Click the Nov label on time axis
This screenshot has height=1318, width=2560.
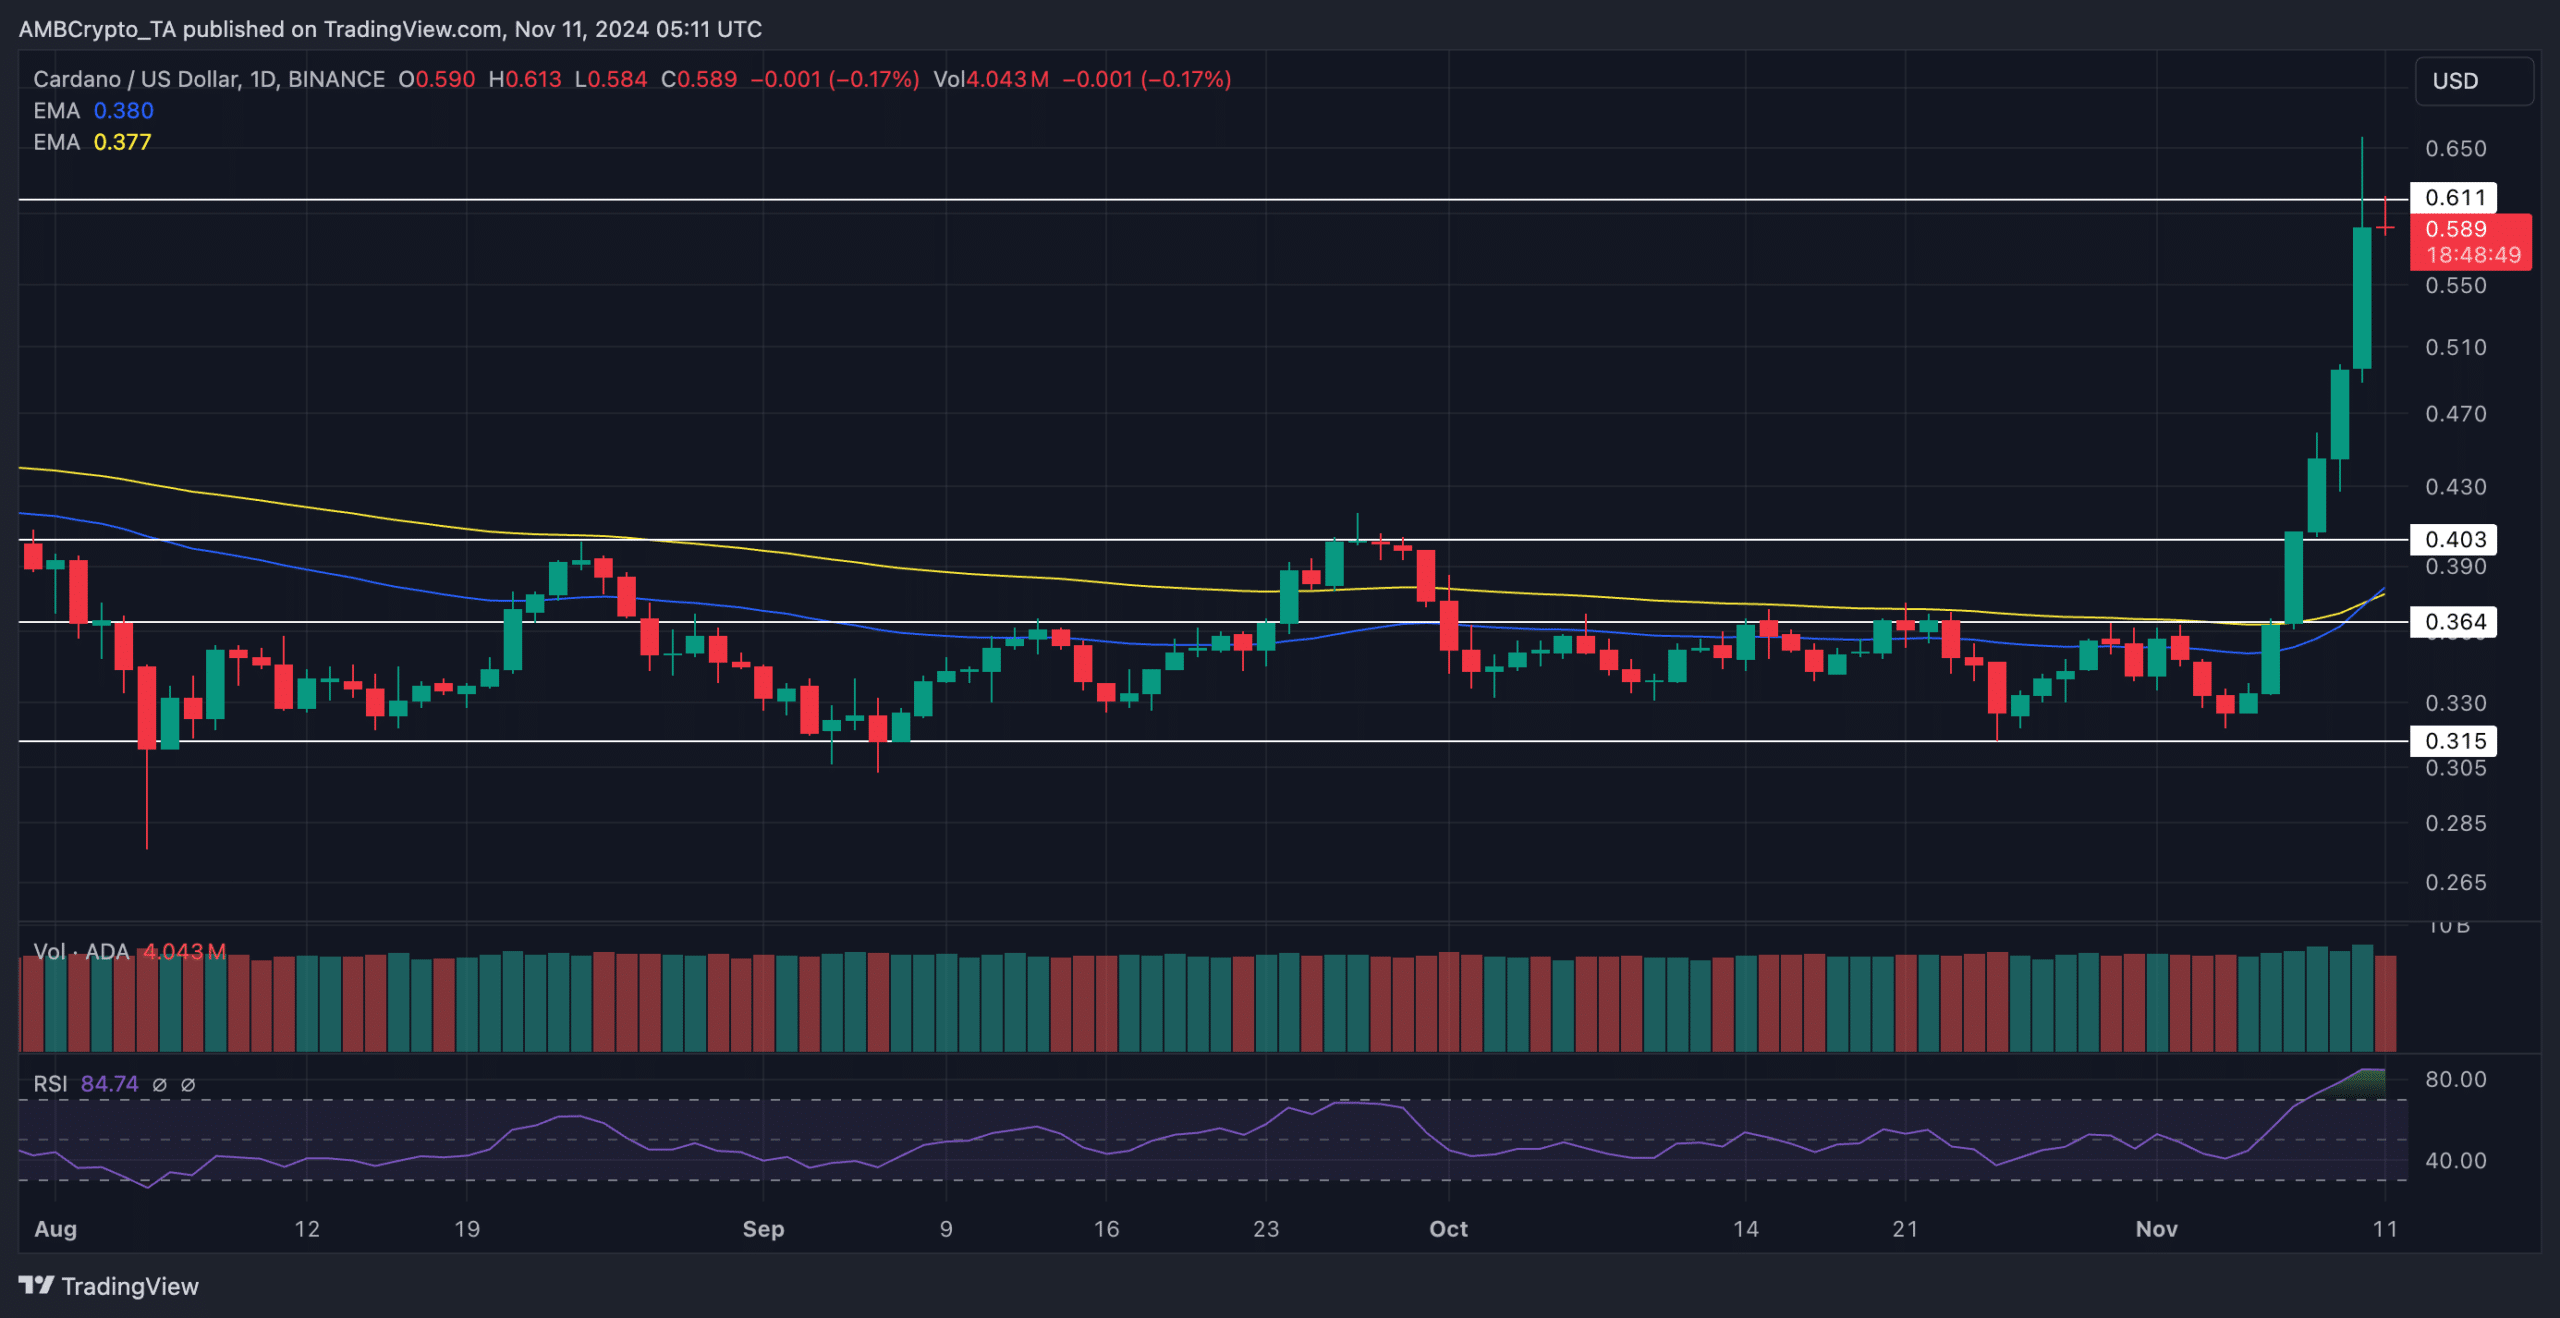pos(2156,1229)
